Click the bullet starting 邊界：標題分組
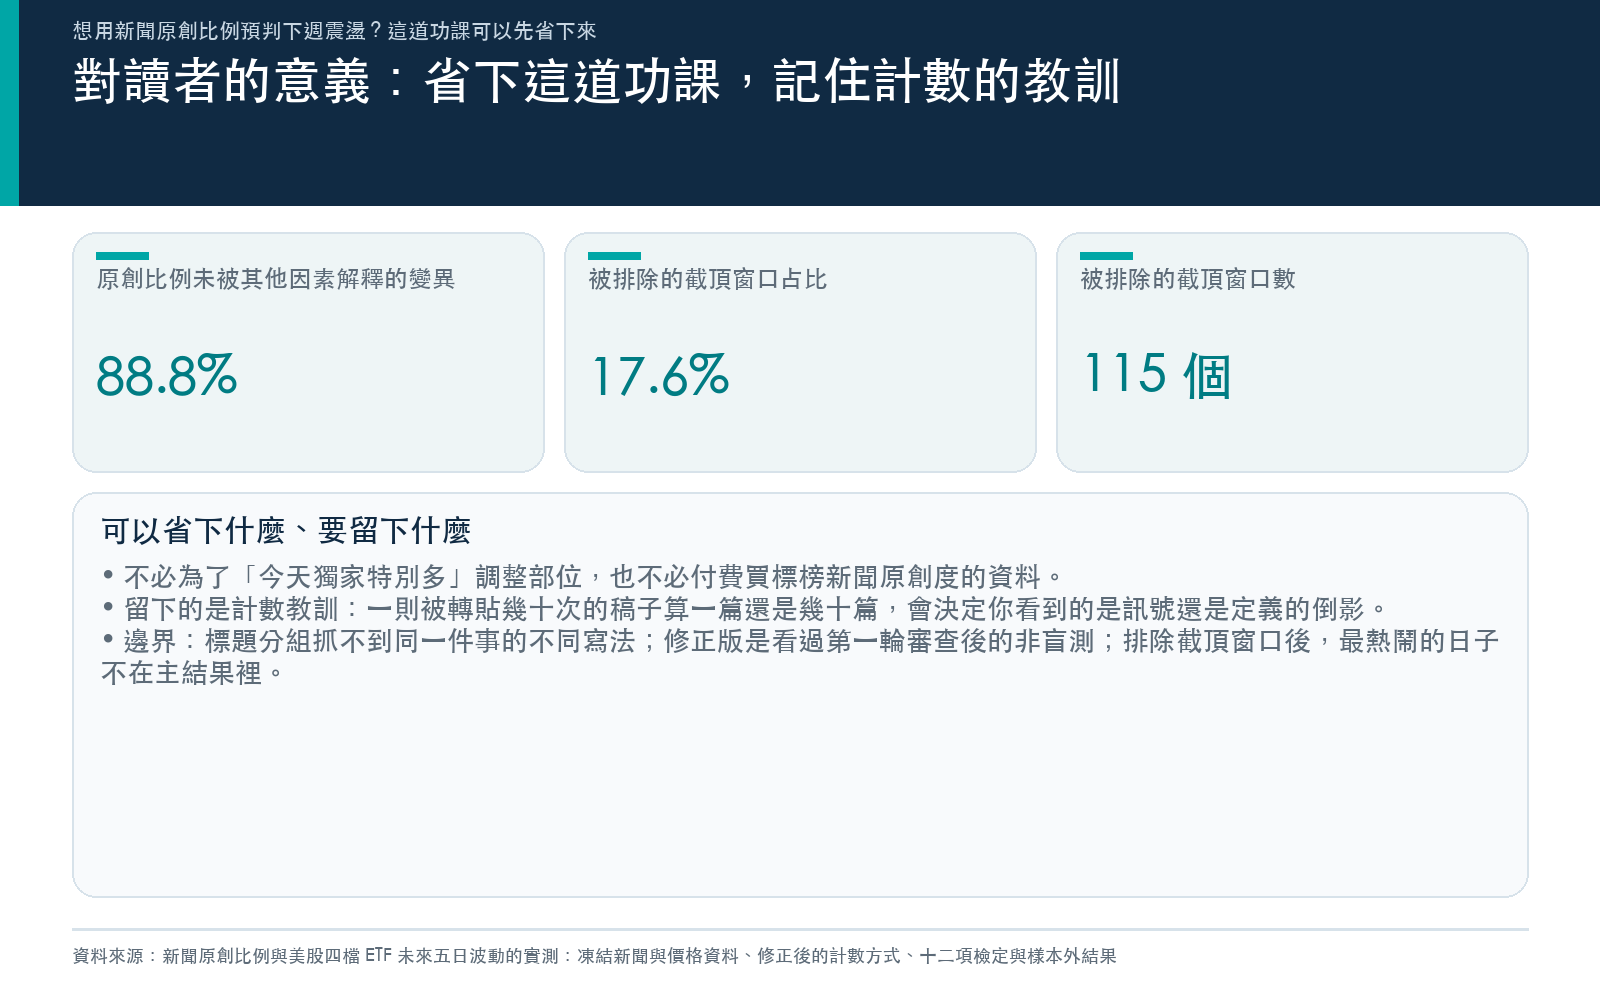 tap(800, 657)
